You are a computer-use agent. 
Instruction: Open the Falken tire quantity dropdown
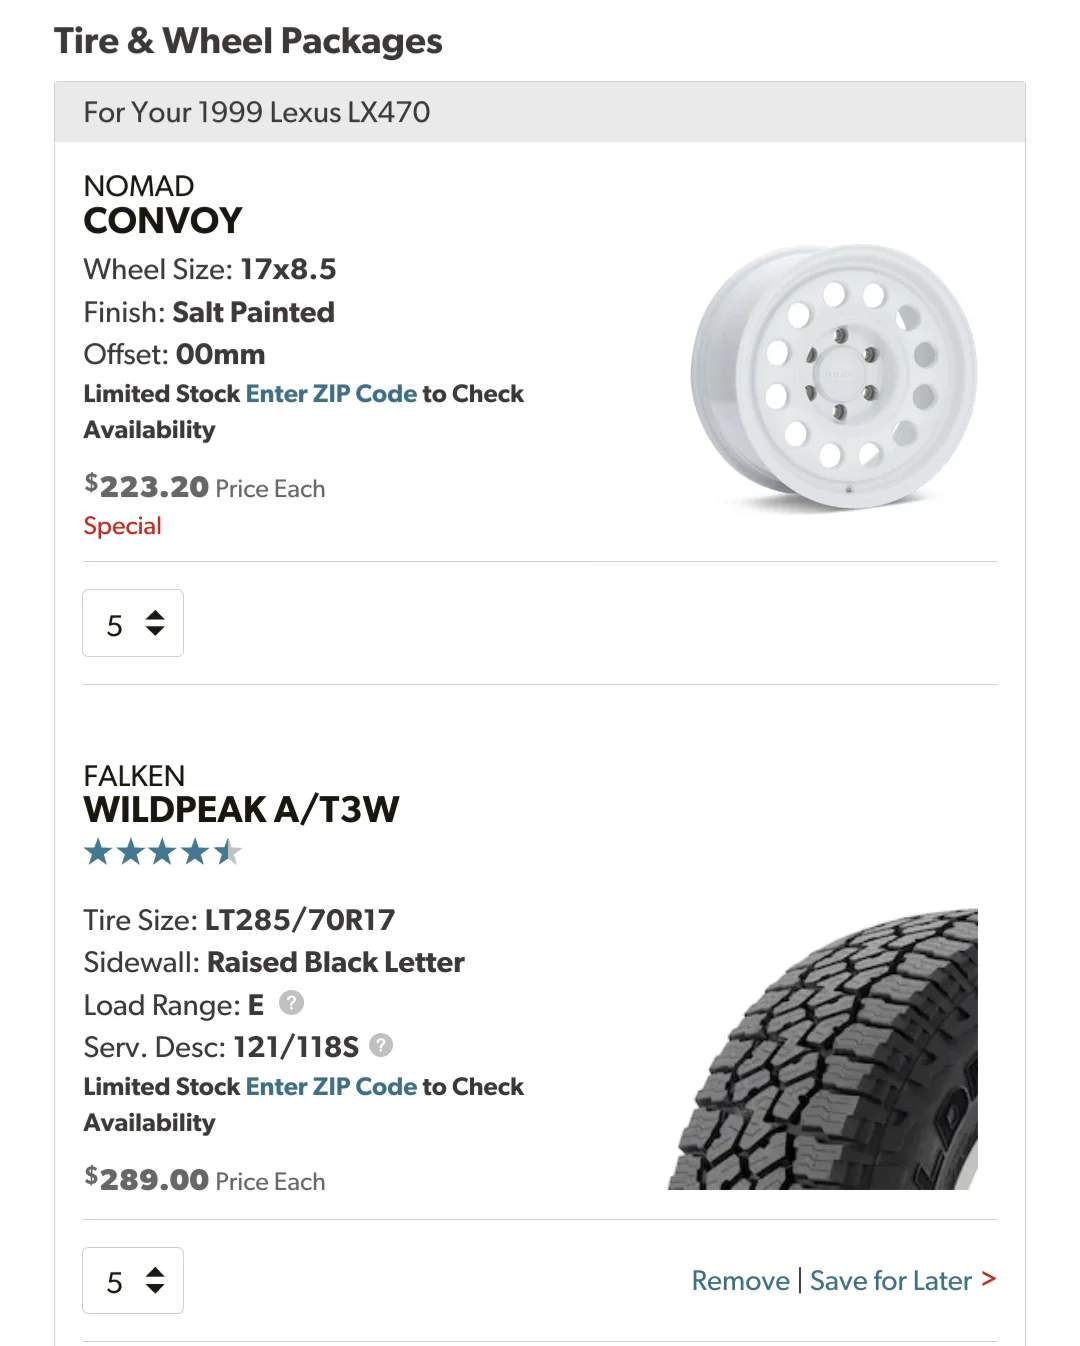133,1280
